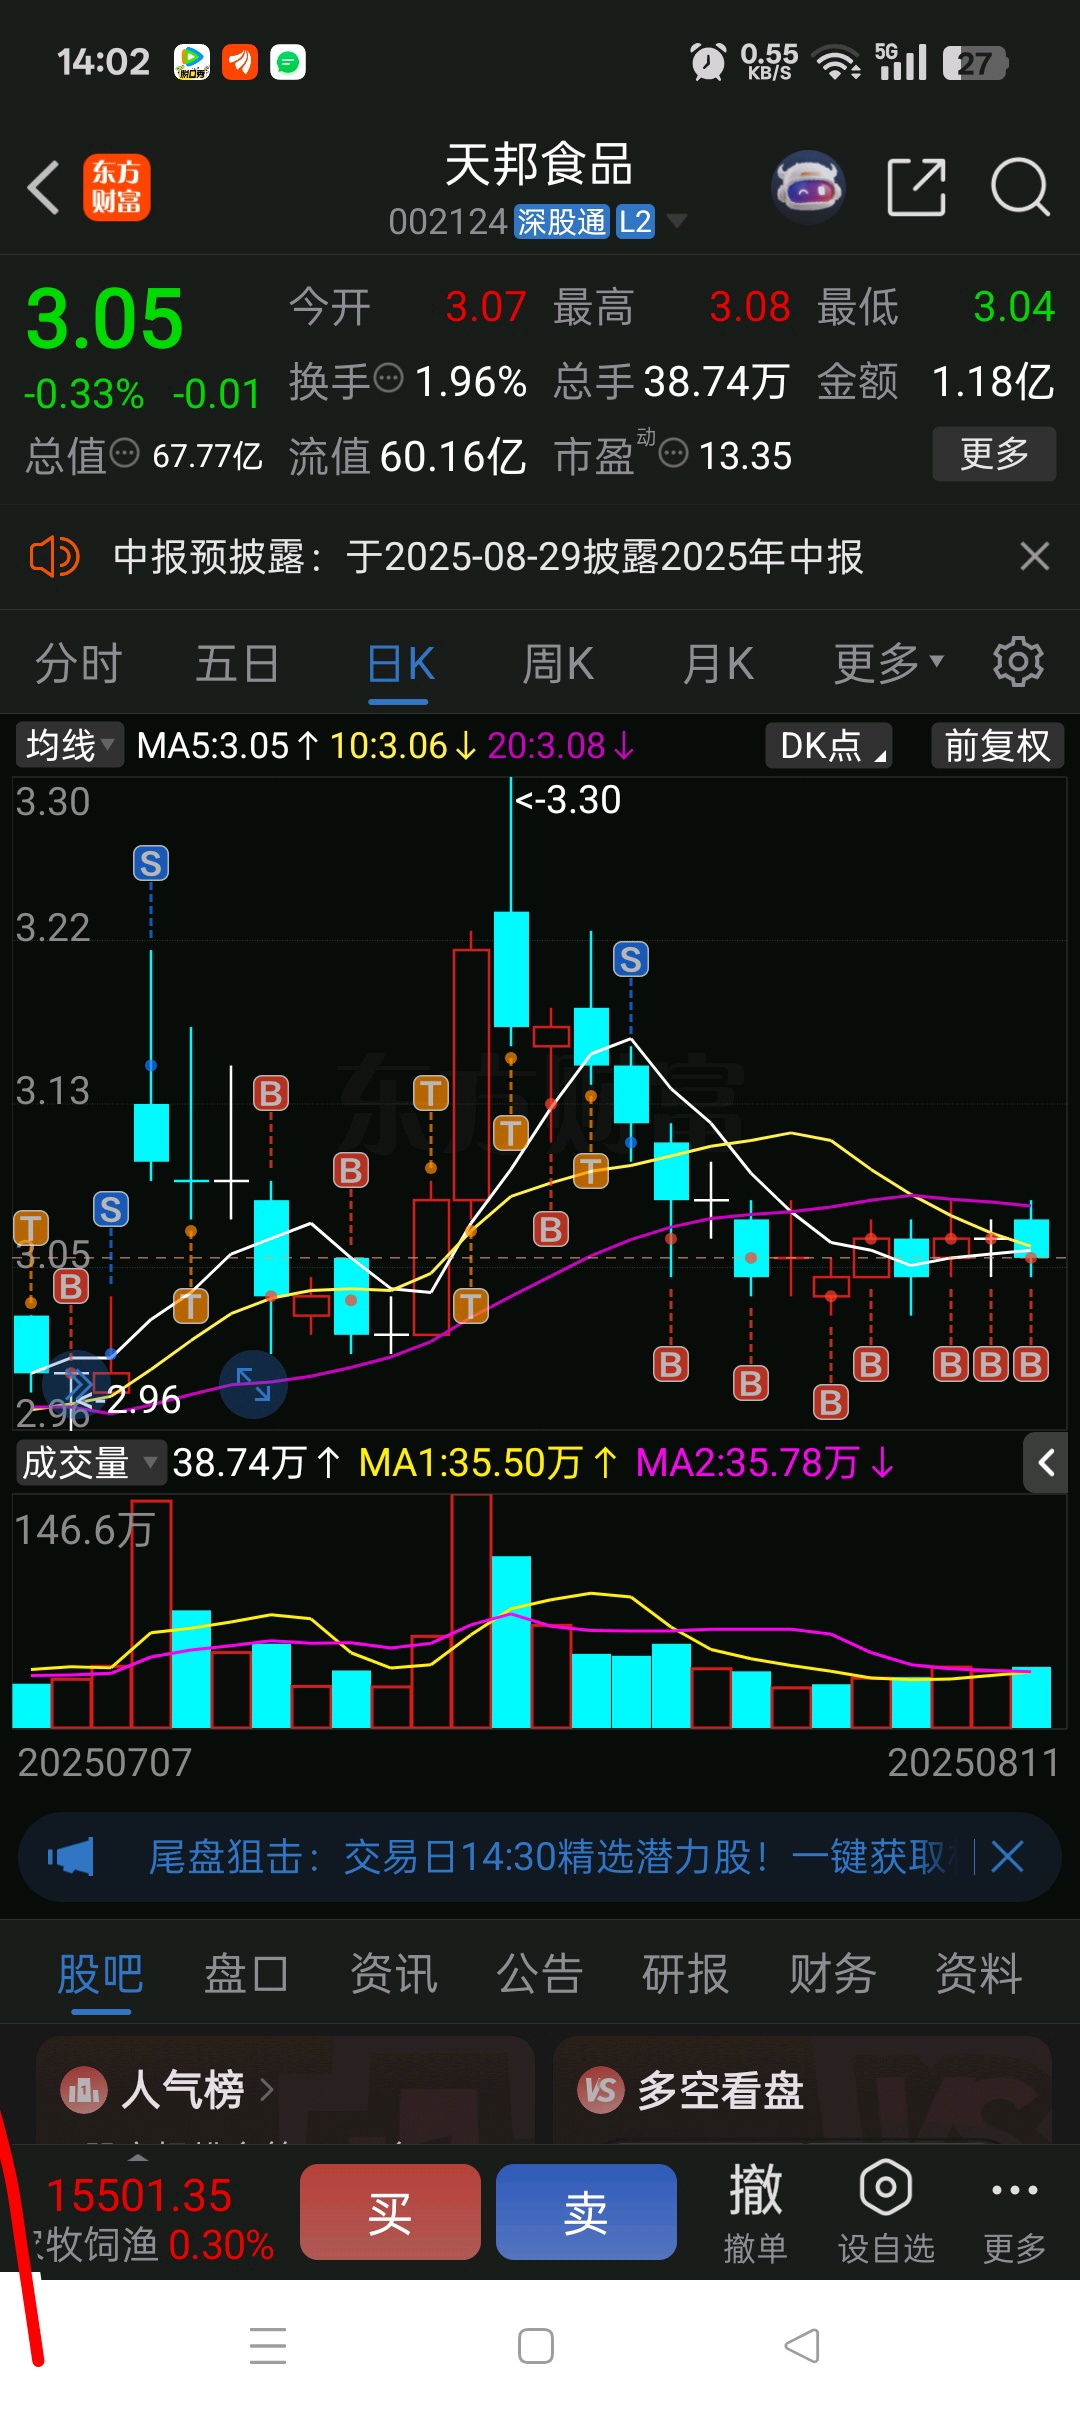Close the 尾盘狙击 banner
Screen dimensions: 1080x2412
1007,1857
